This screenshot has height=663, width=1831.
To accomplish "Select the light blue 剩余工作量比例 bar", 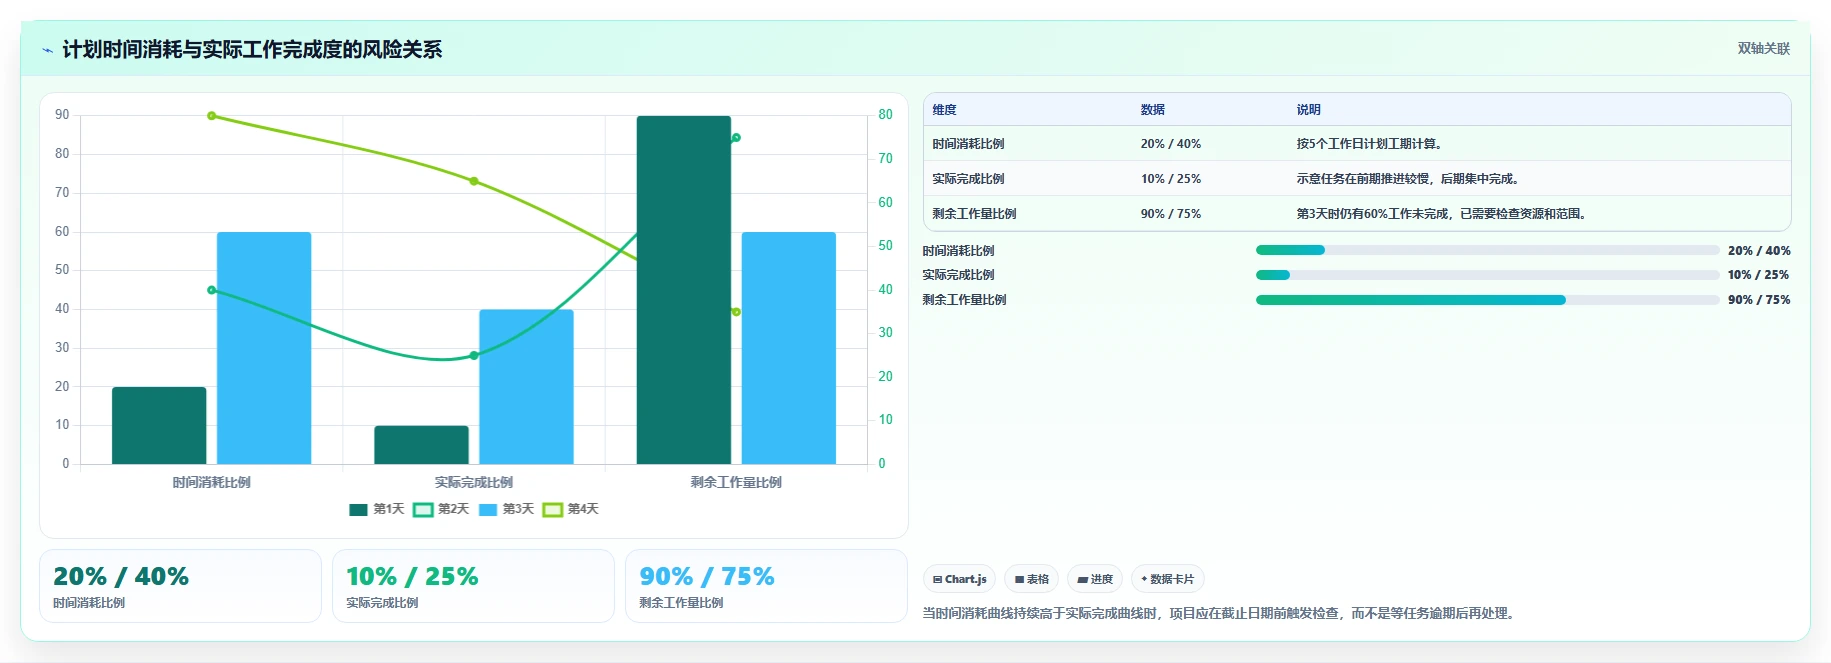I will (789, 348).
